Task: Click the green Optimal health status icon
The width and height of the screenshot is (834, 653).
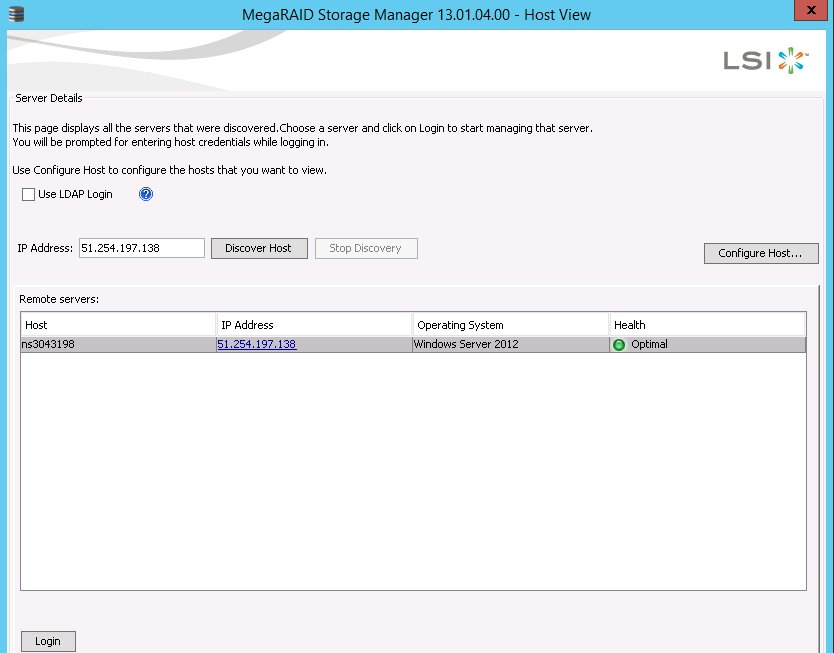Action: click(x=619, y=345)
